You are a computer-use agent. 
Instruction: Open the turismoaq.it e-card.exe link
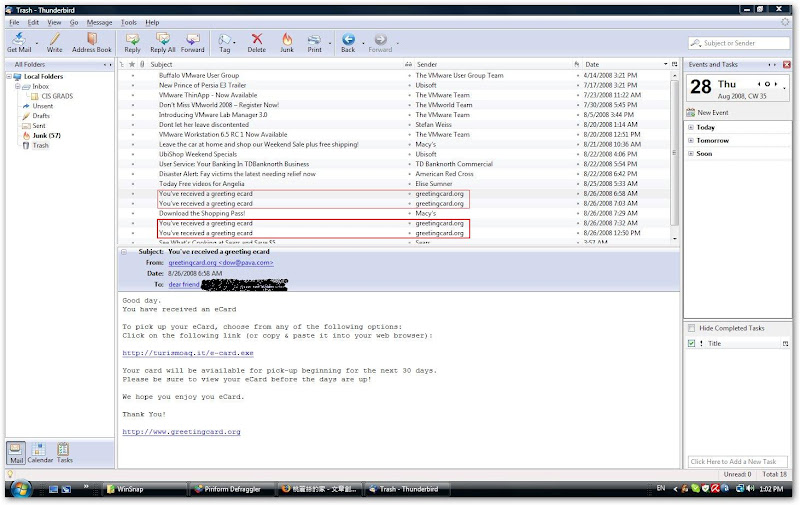[x=188, y=353]
